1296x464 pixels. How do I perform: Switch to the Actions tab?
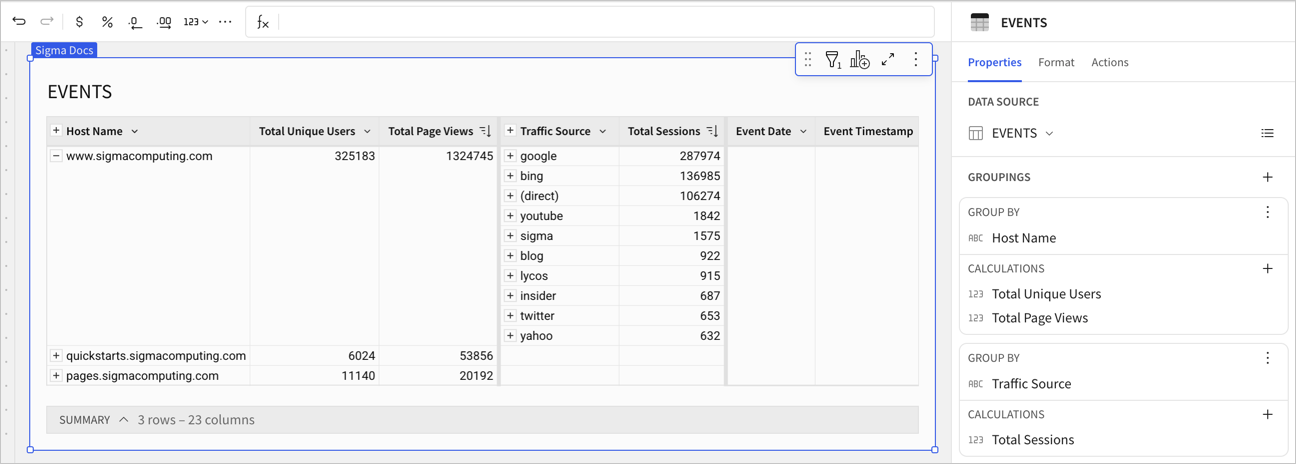coord(1110,62)
